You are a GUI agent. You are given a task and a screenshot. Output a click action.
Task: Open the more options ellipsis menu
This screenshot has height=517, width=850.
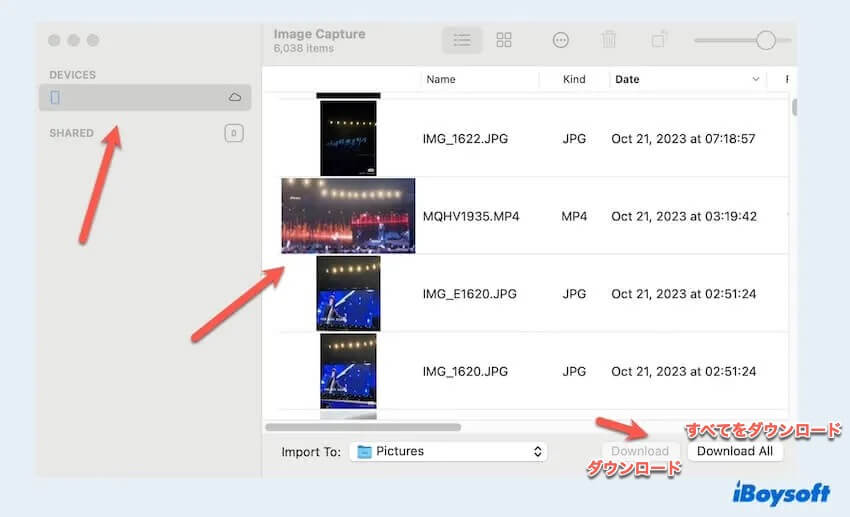pyautogui.click(x=561, y=40)
